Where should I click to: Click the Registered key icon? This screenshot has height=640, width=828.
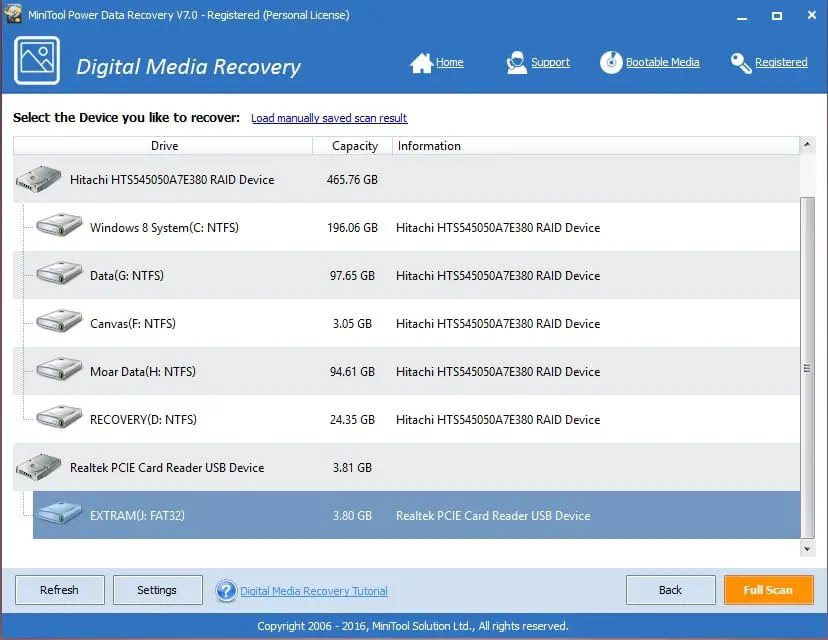click(x=741, y=63)
